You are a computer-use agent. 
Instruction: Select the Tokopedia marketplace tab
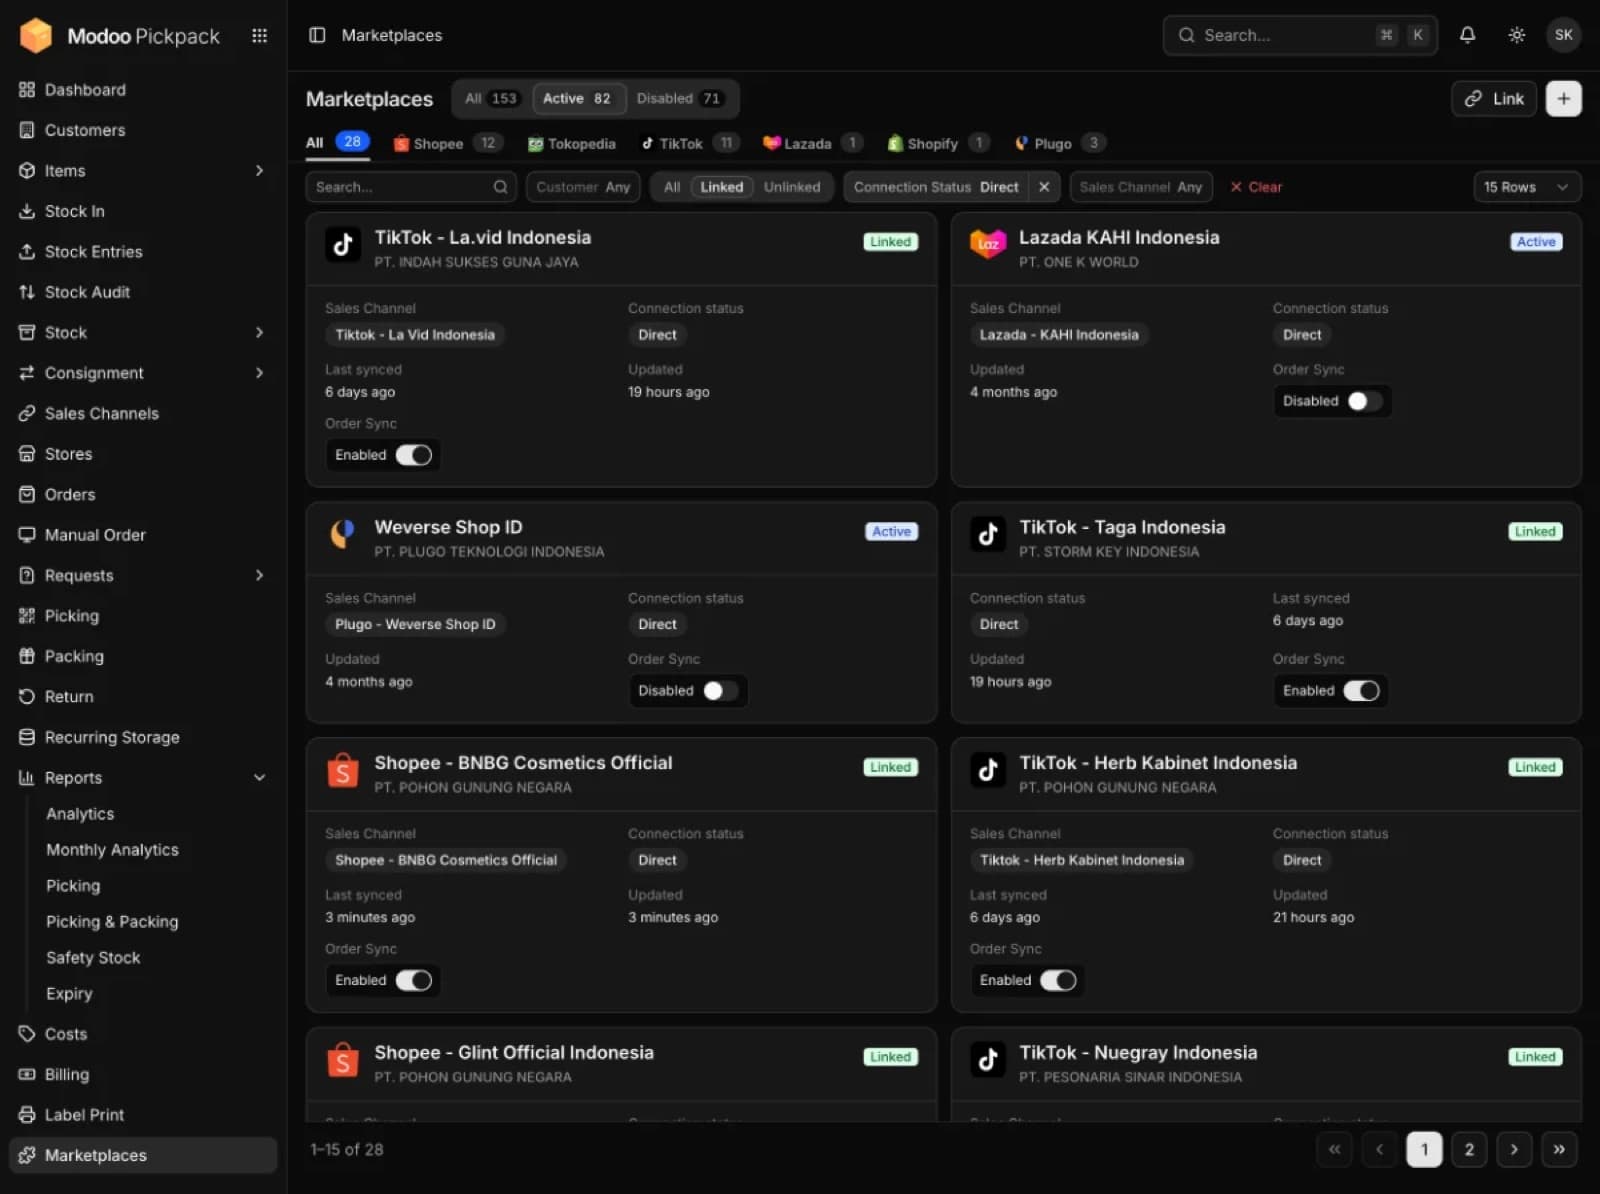572,143
